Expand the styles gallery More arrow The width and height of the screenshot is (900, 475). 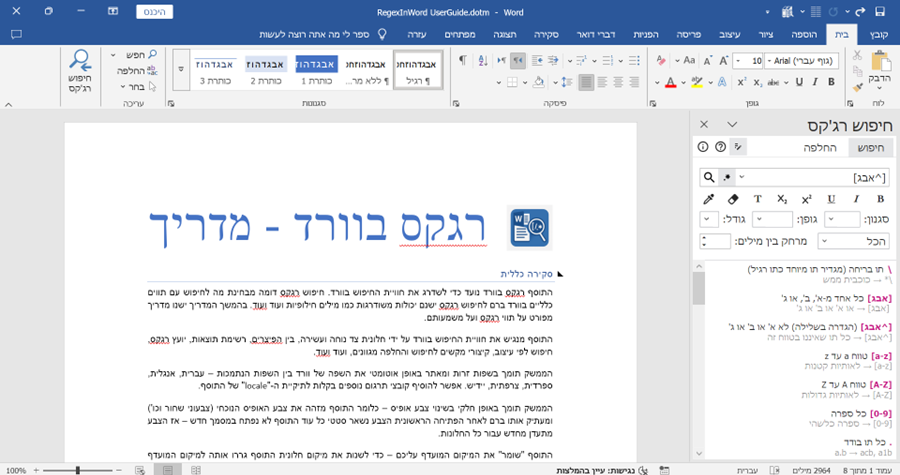tap(181, 69)
